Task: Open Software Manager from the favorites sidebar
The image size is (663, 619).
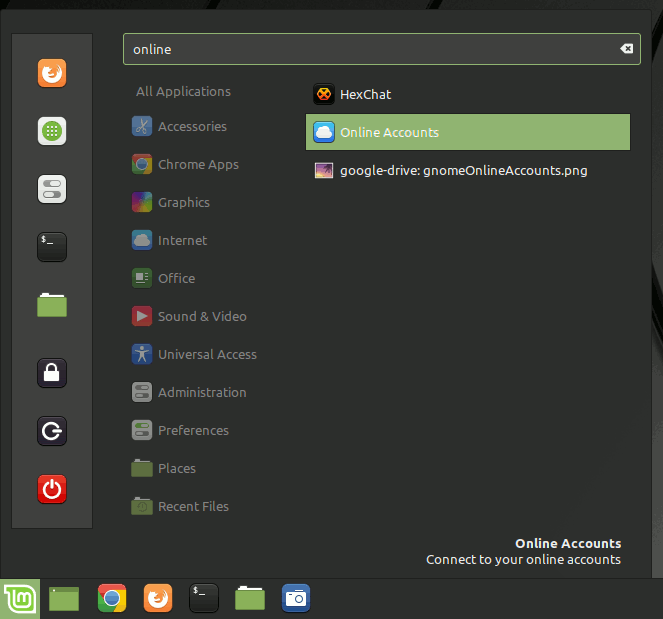Action: pos(52,131)
